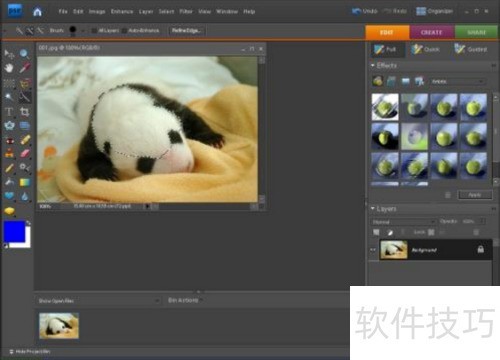Image resolution: width=500 pixels, height=360 pixels.
Task: Select the Magic Wand tool
Action: [9, 97]
